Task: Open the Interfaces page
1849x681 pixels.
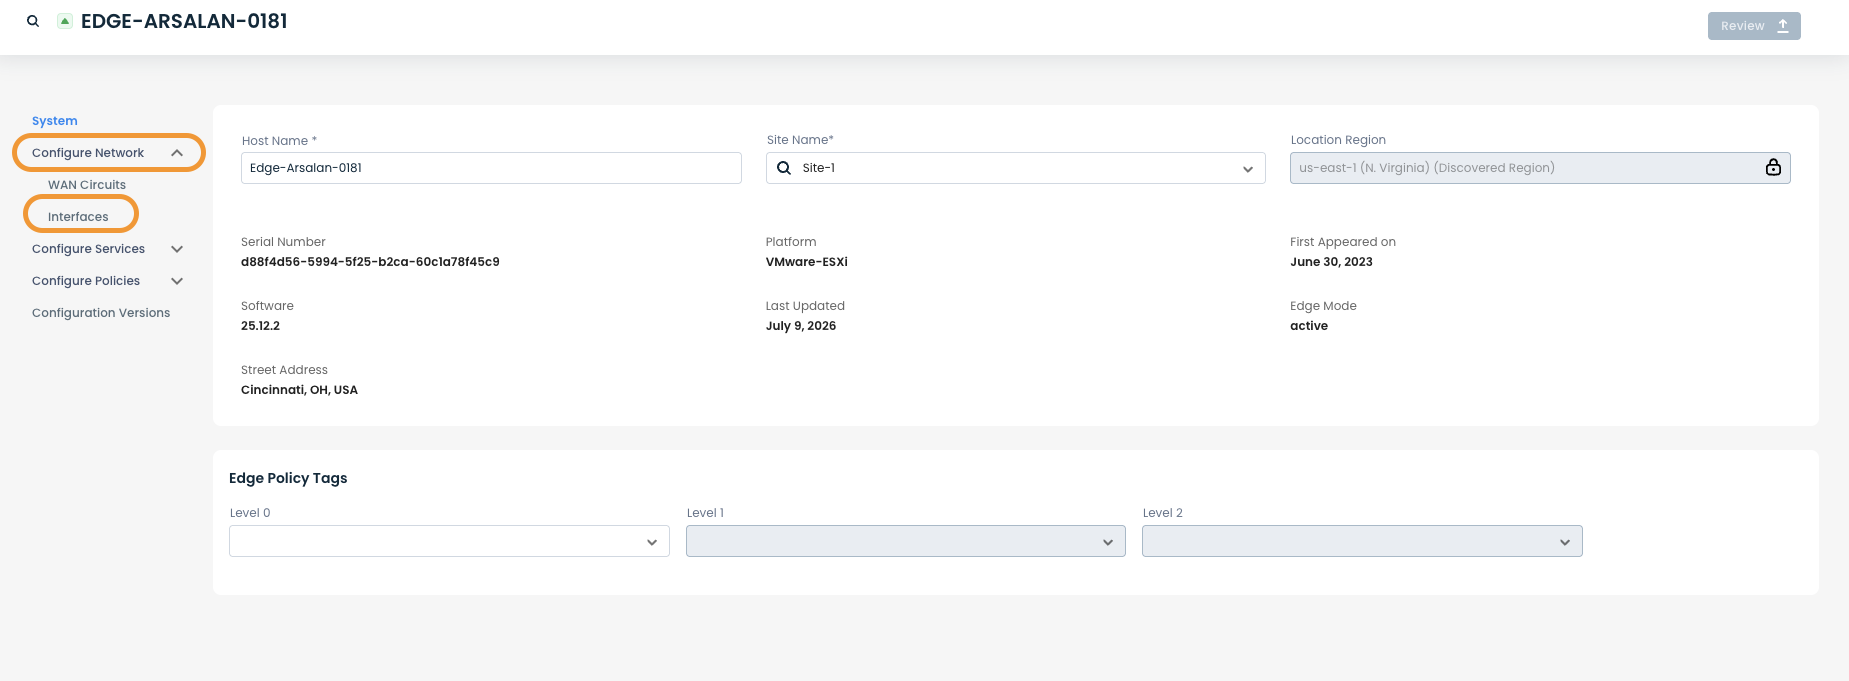Action: click(x=78, y=217)
